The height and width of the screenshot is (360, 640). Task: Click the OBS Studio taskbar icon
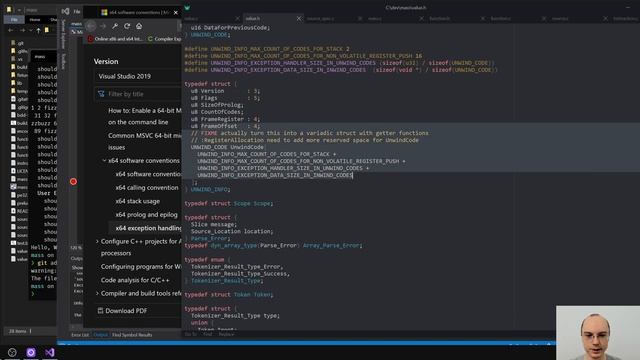pyautogui.click(x=12, y=352)
